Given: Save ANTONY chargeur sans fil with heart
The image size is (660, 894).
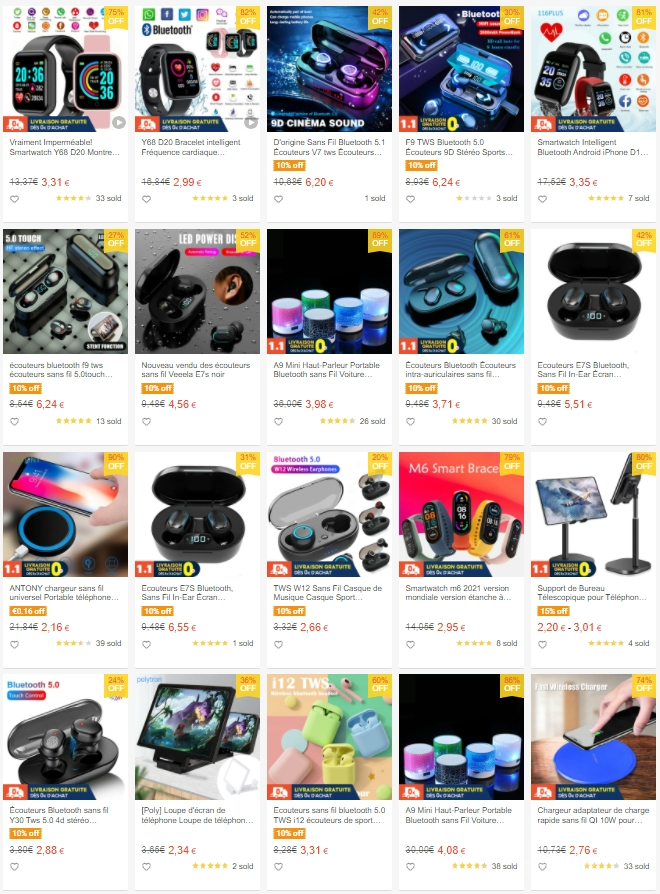Looking at the screenshot, I should coord(15,644).
